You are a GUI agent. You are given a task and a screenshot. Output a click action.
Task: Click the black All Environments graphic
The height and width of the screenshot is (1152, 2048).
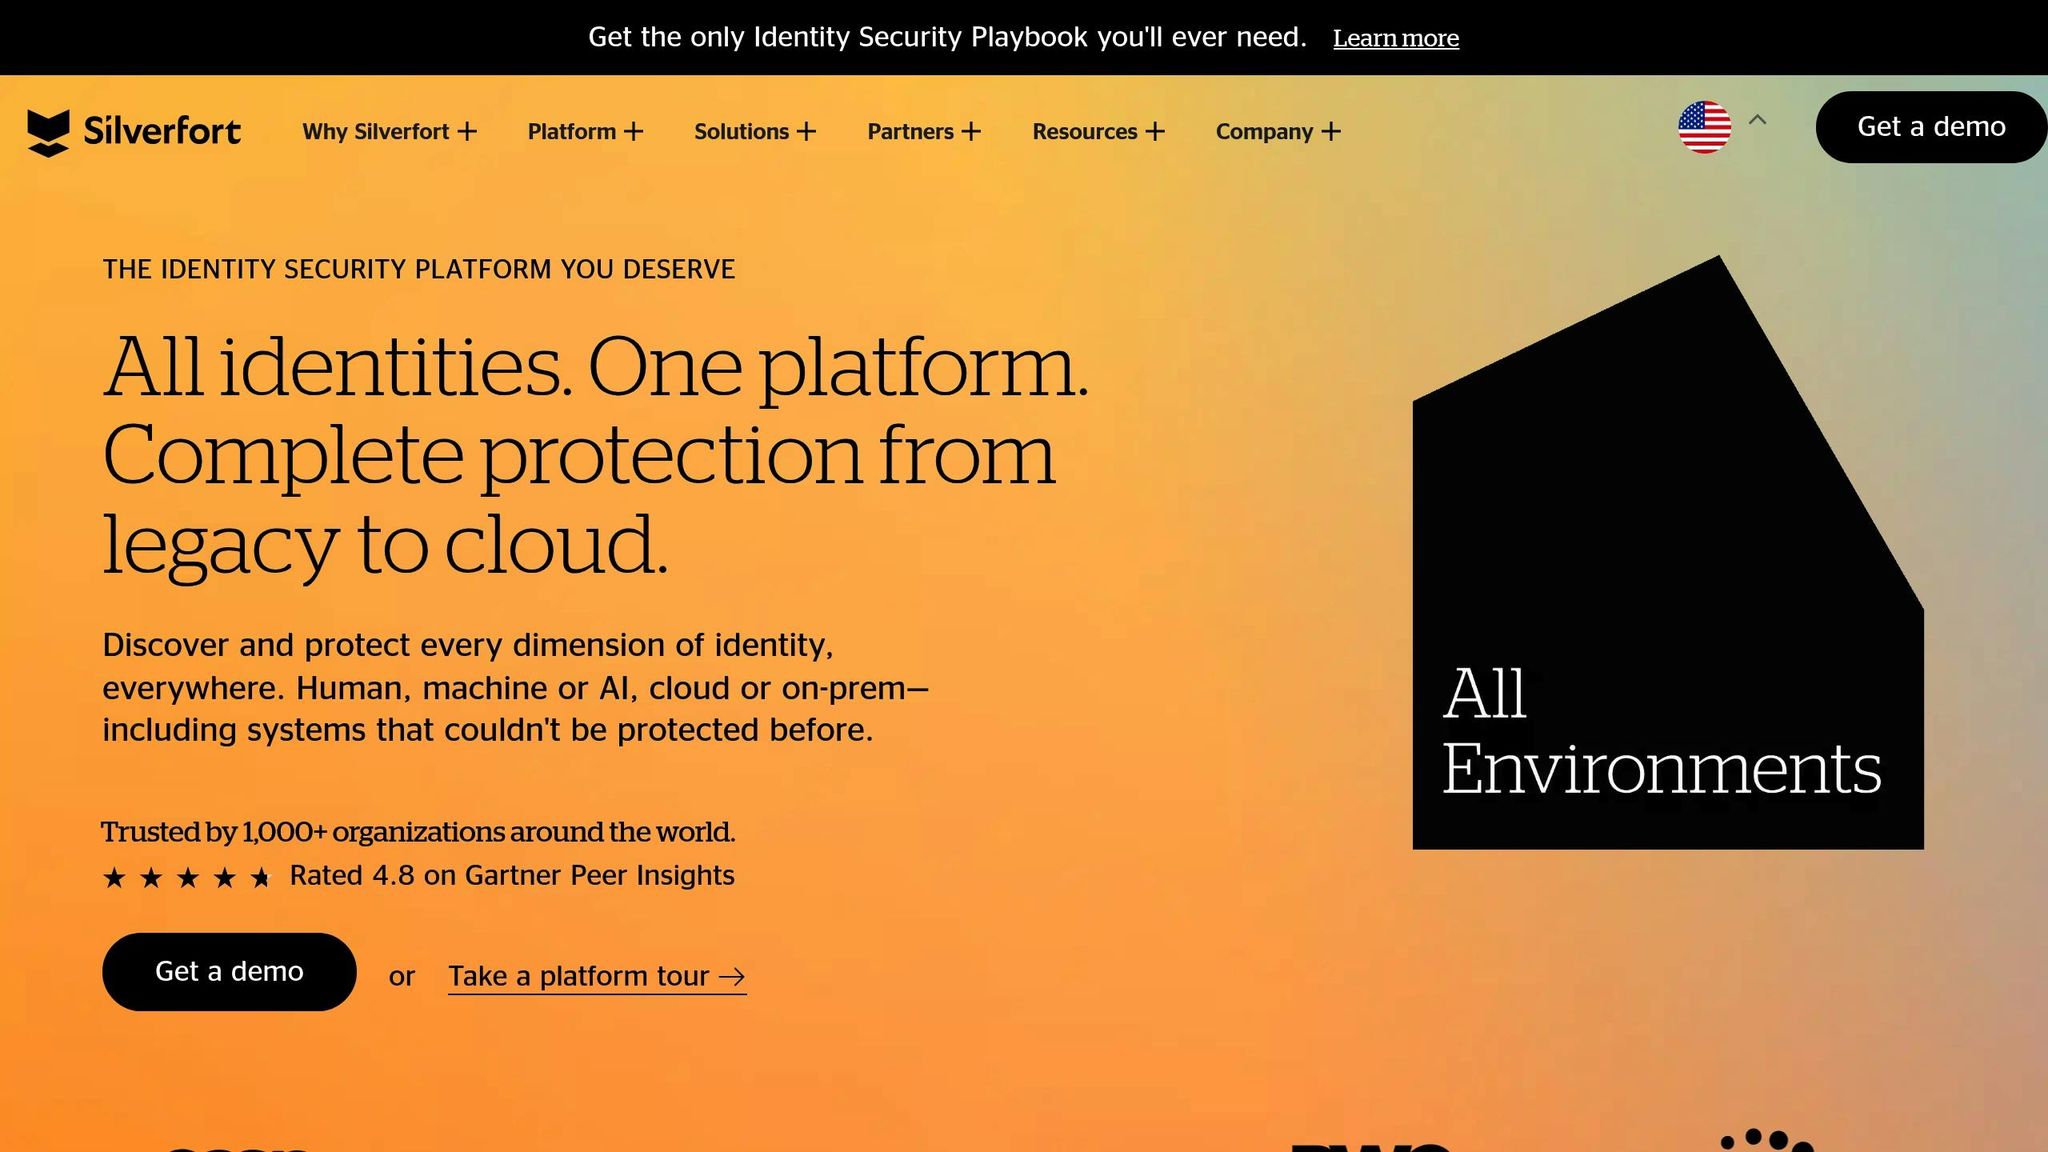pyautogui.click(x=1667, y=560)
